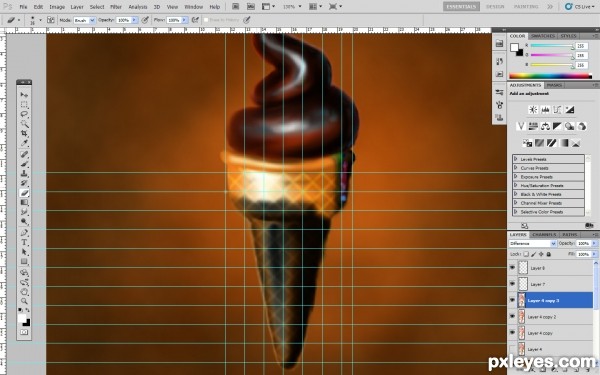Select the Rectangular Marquee tool
Viewport: 600px width, 375px height.
(x=24, y=104)
